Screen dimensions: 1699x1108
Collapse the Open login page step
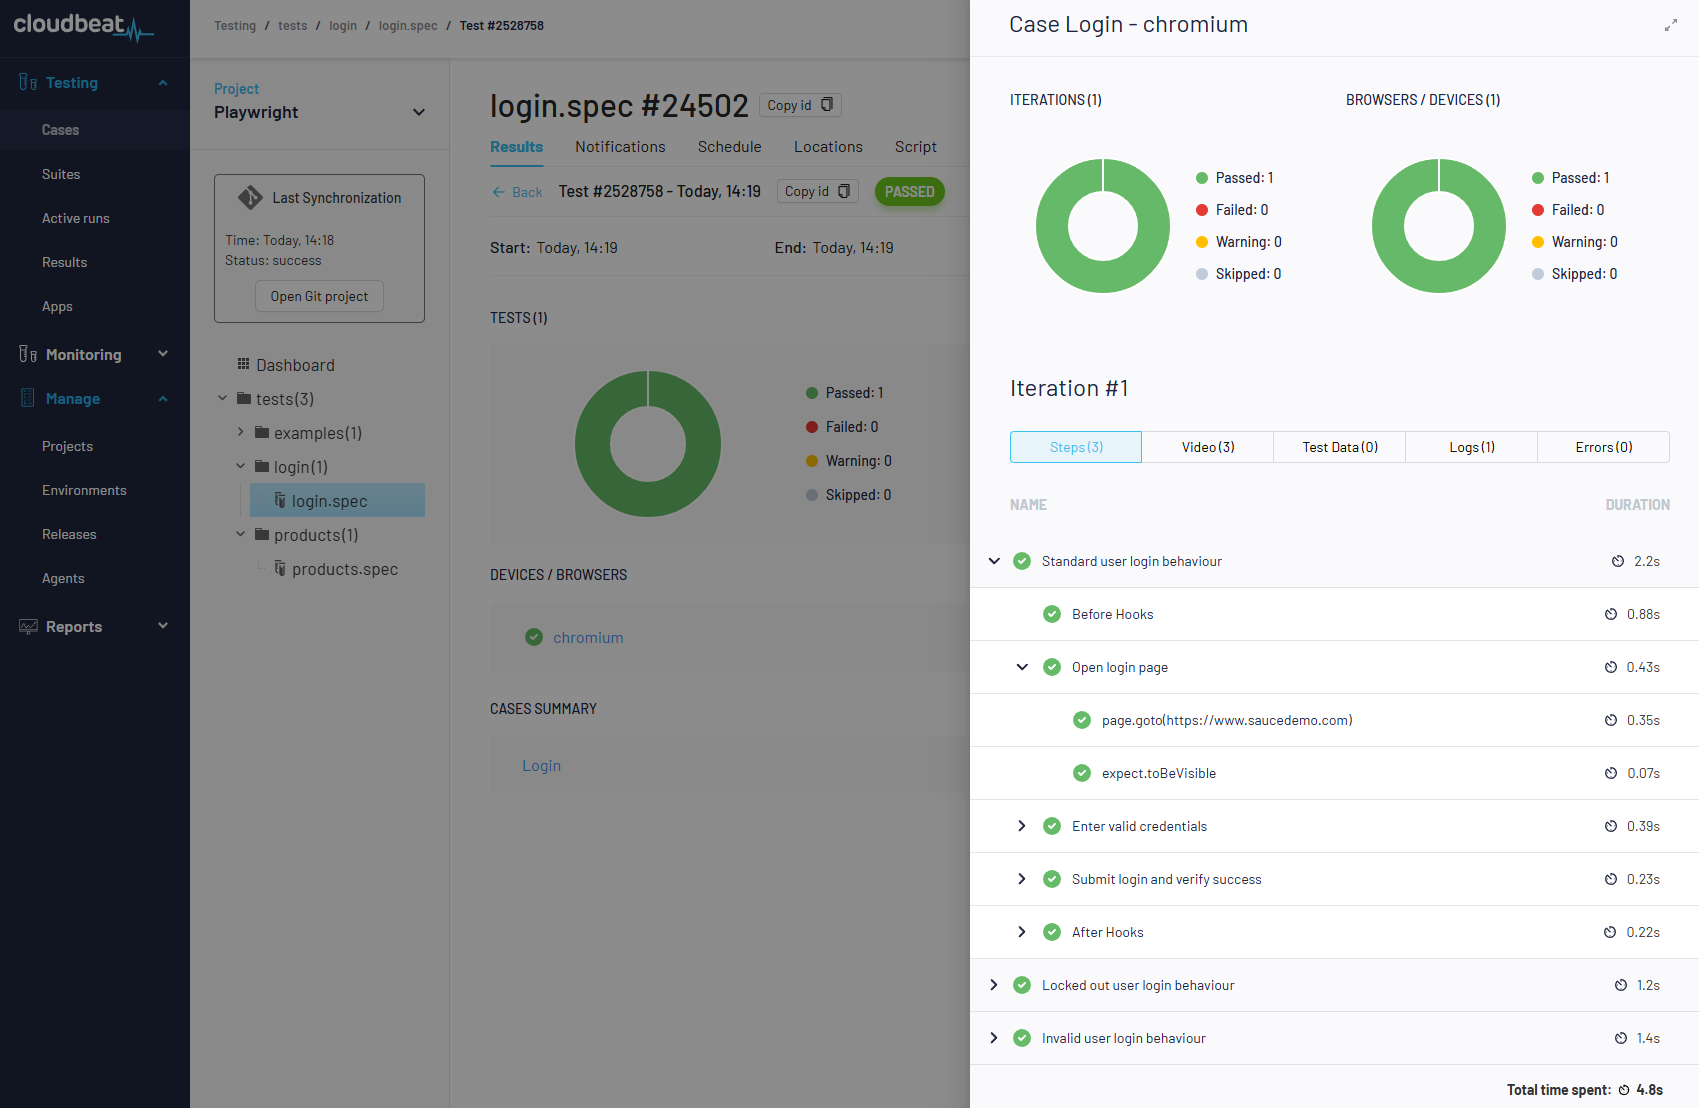point(1022,667)
